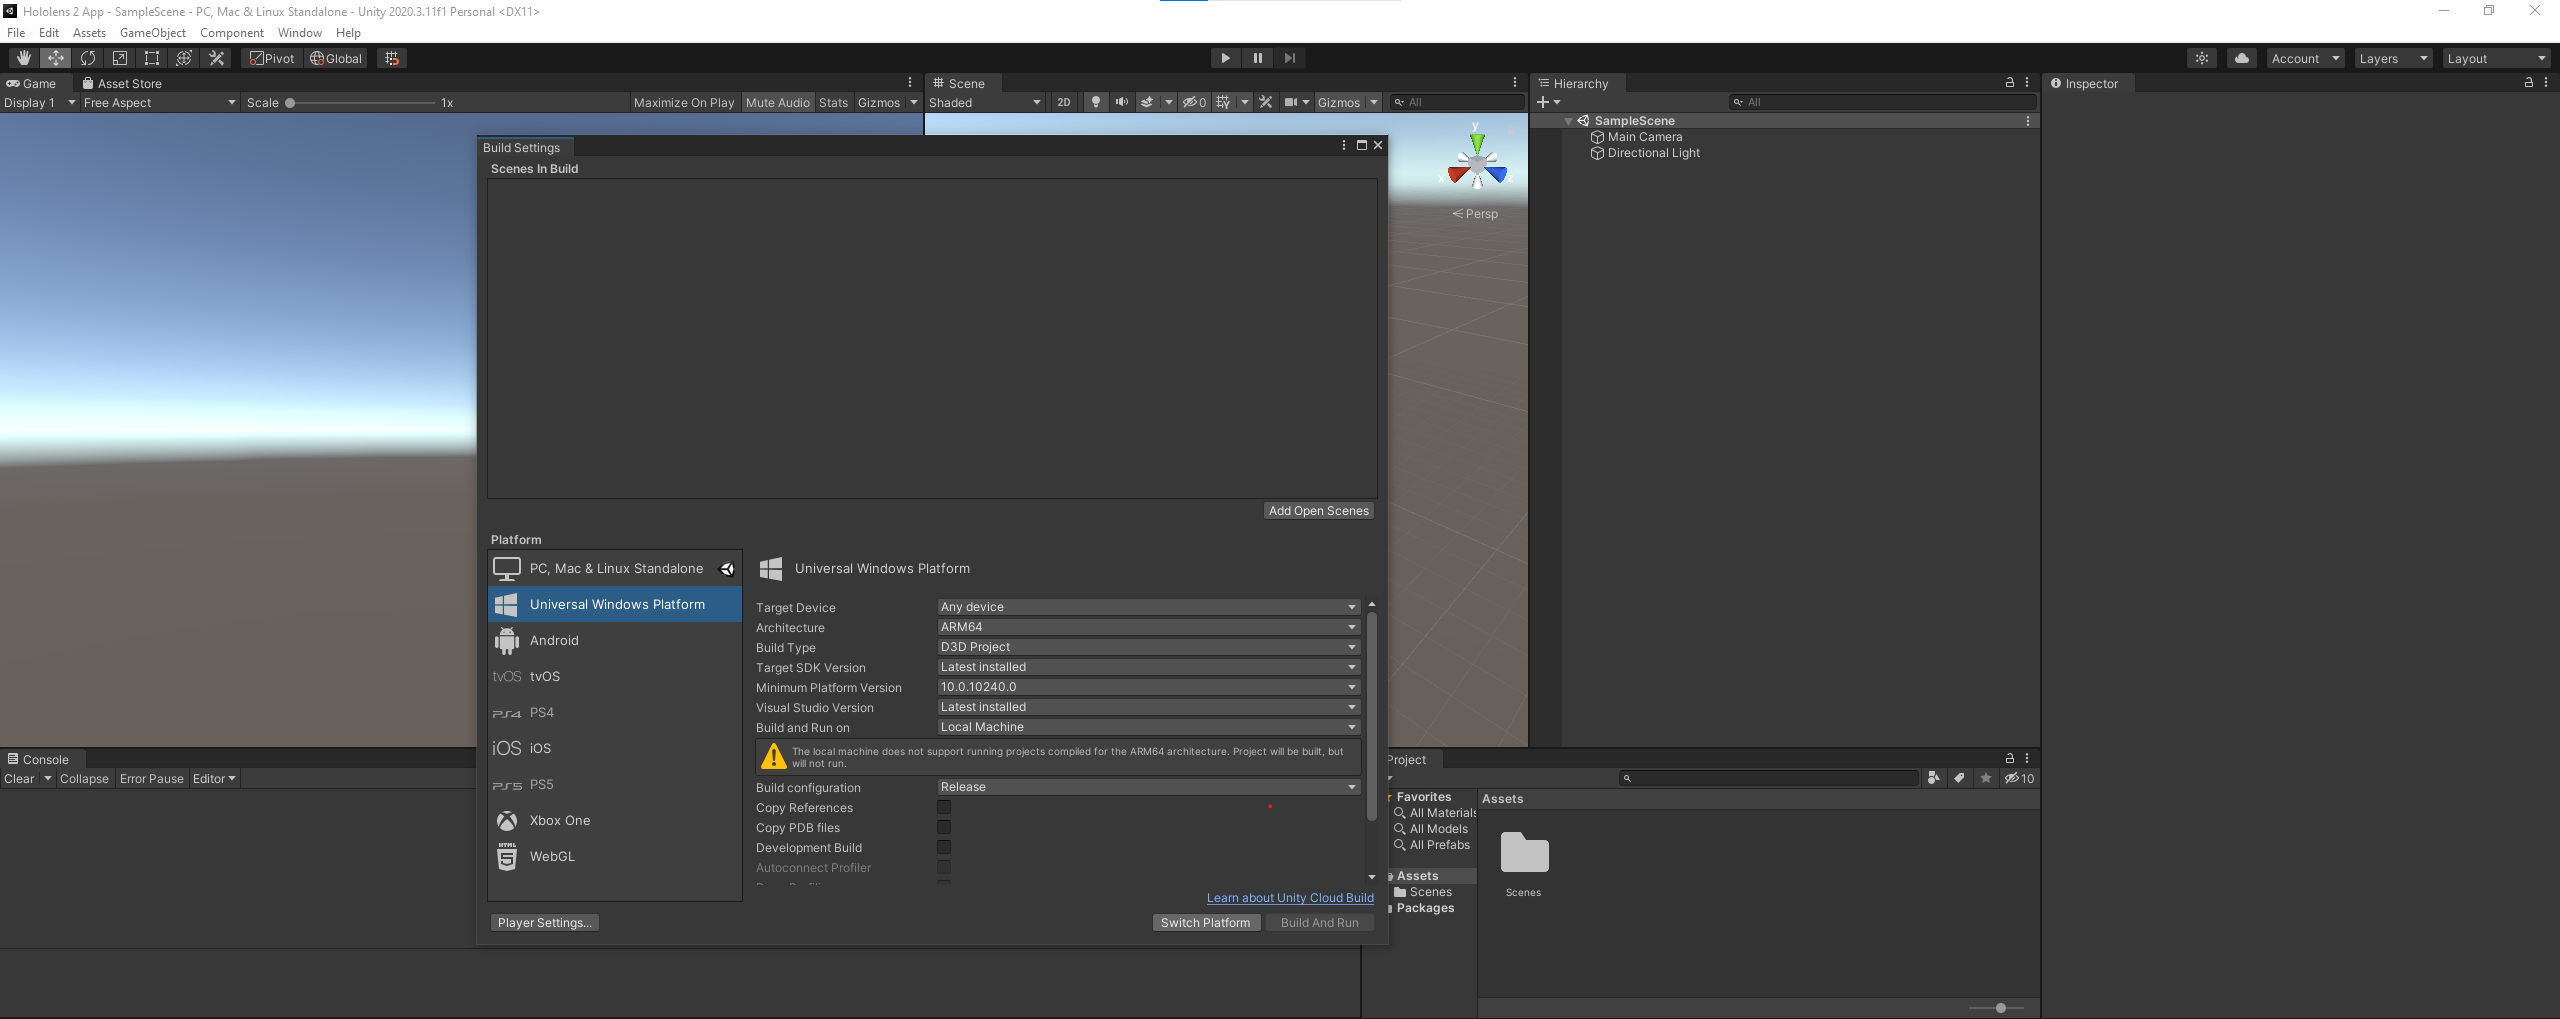This screenshot has height=1019, width=2560.
Task: Select the Rect tool
Action: pyautogui.click(x=152, y=58)
